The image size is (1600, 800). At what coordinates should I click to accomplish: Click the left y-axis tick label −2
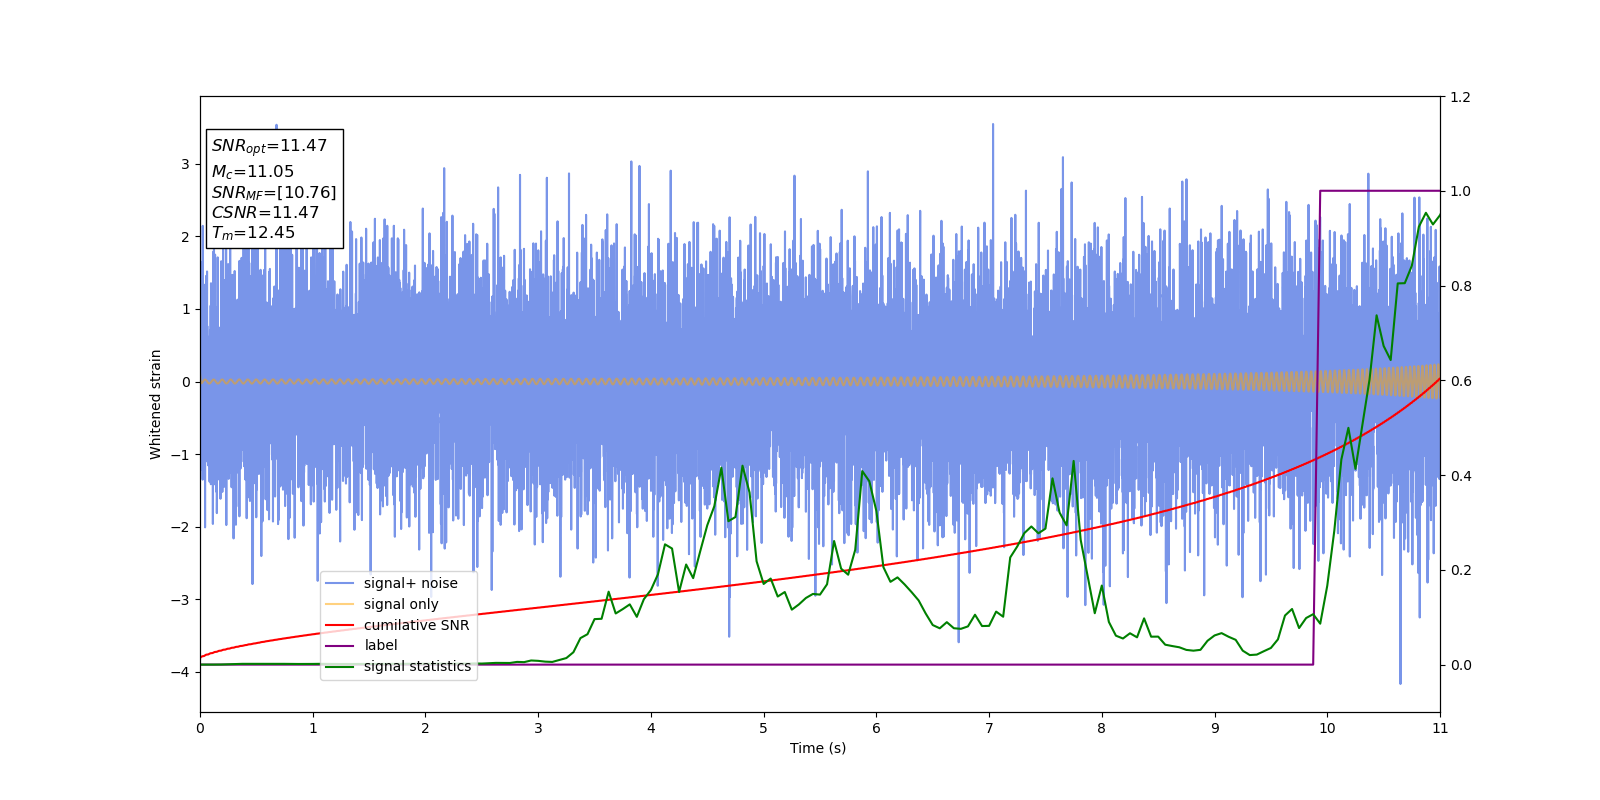(x=179, y=527)
